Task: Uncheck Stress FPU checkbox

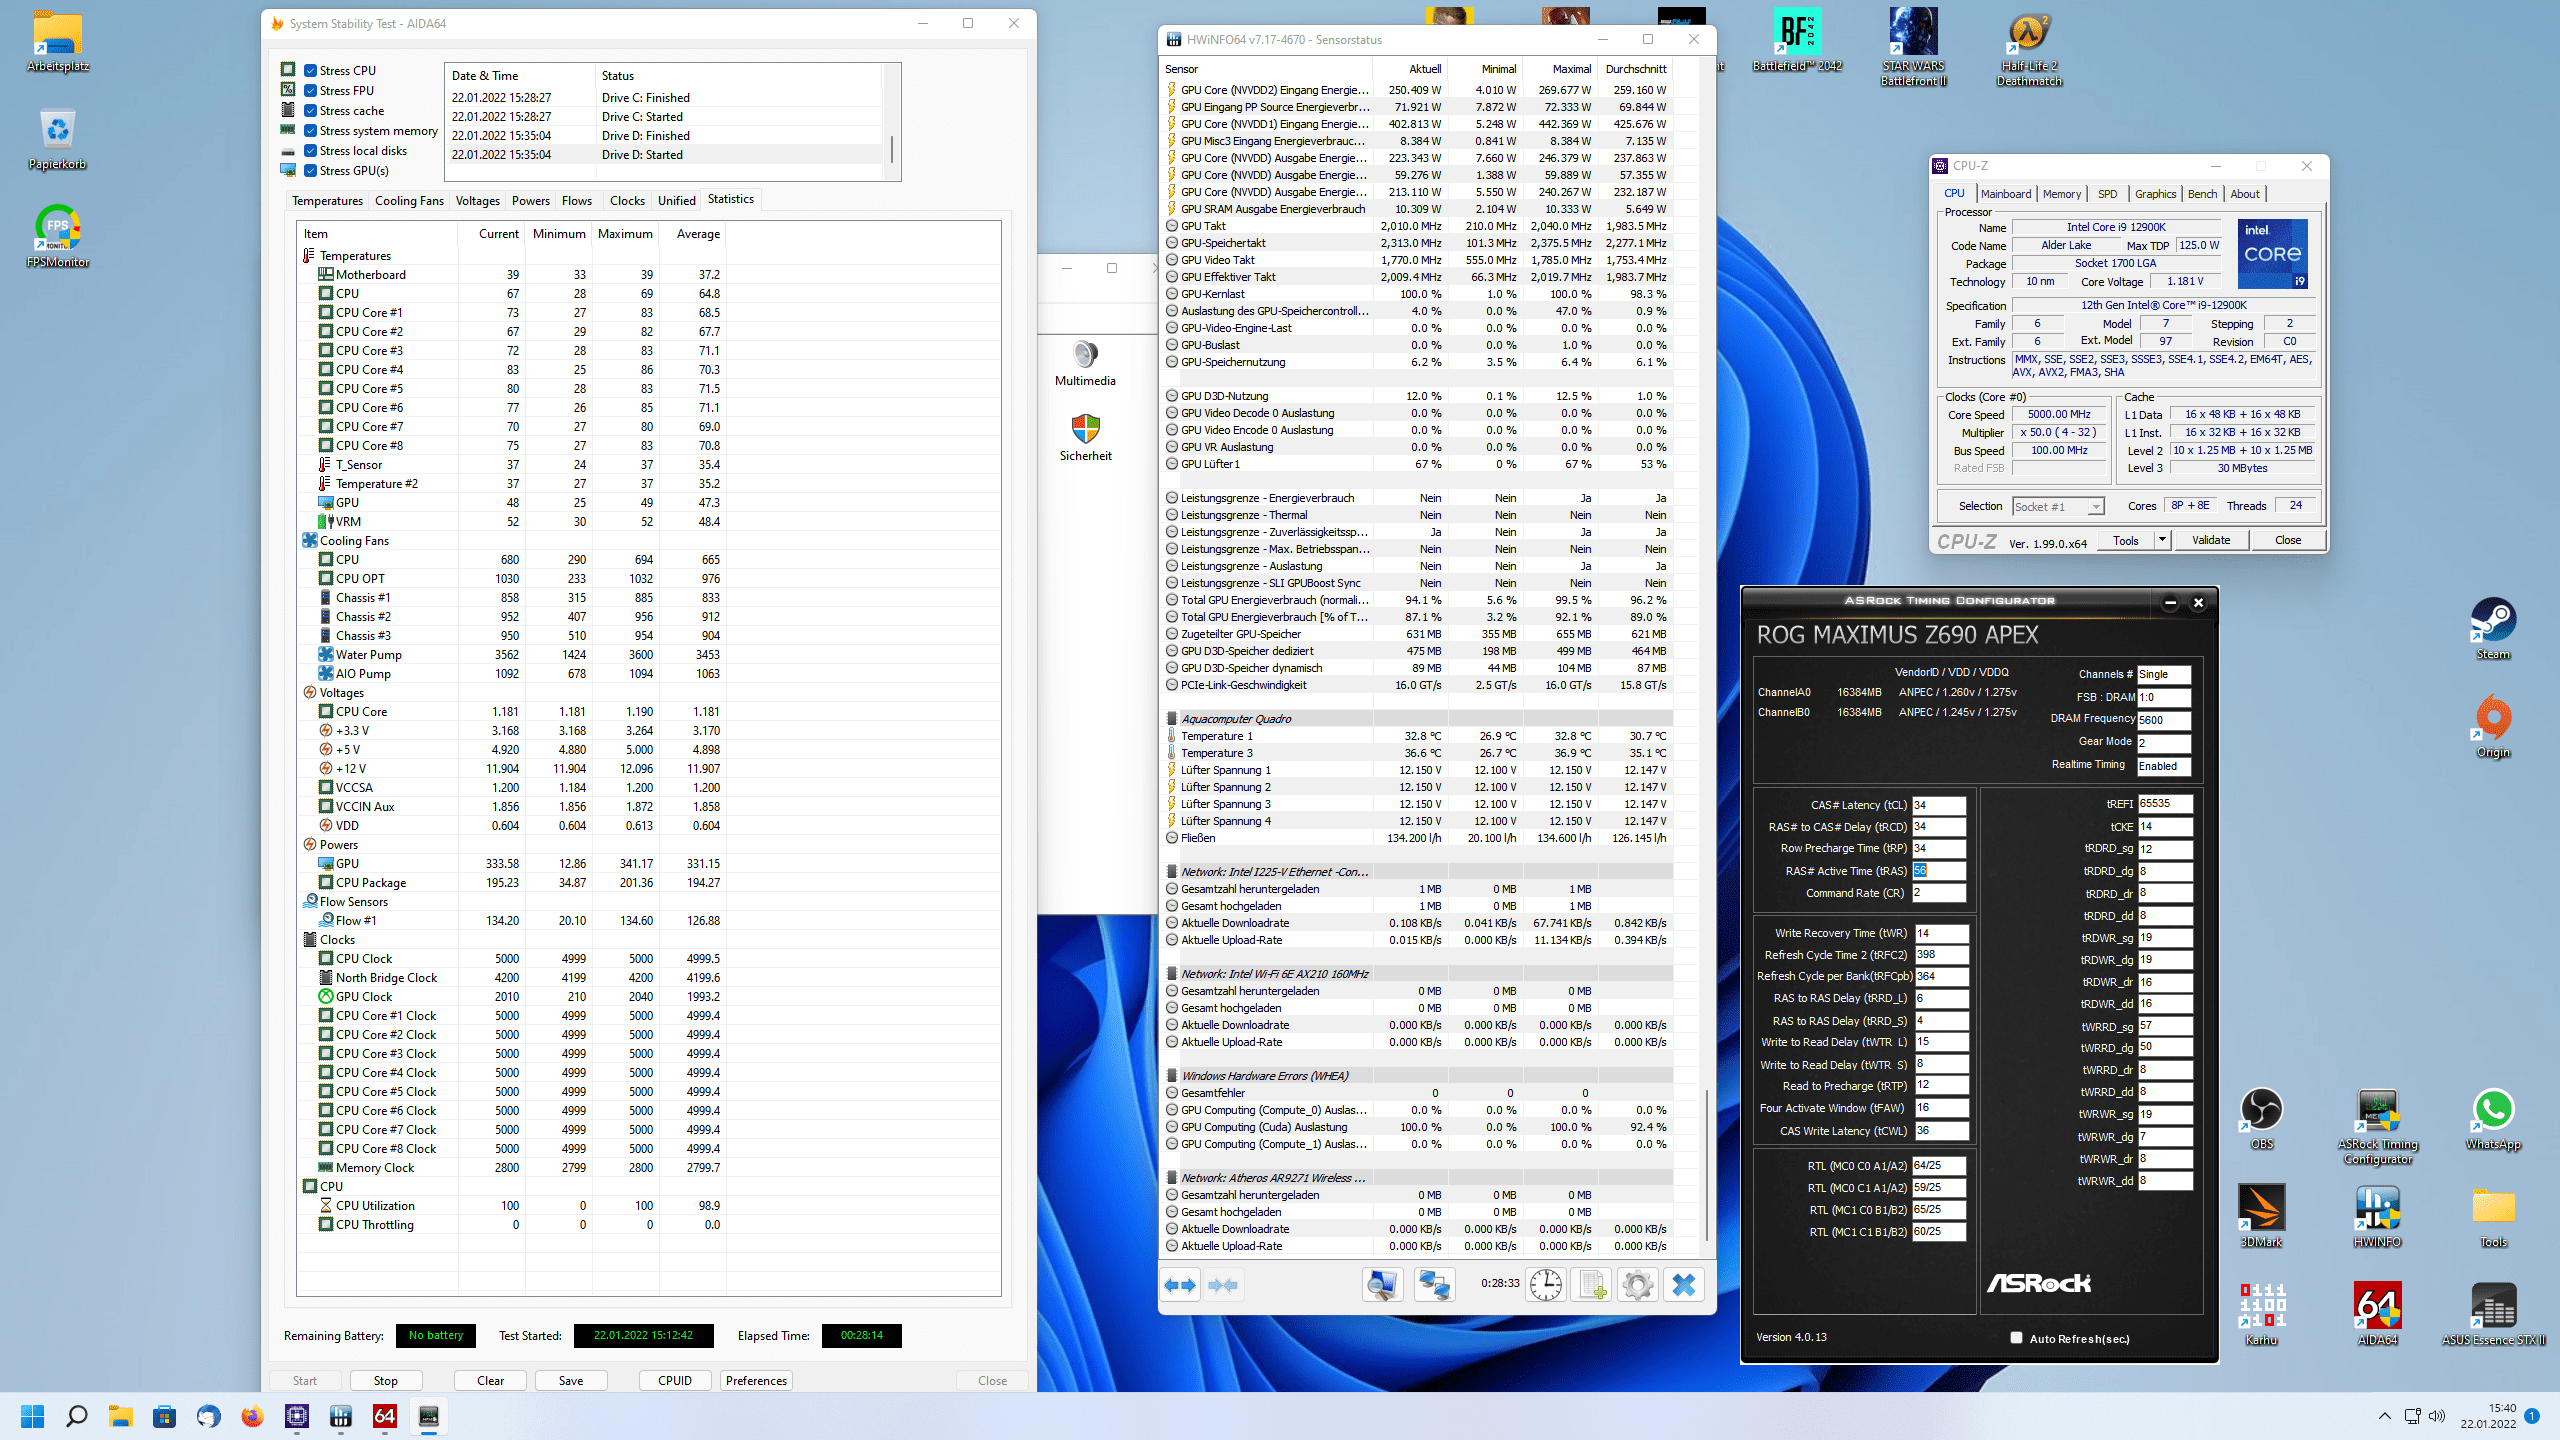Action: pyautogui.click(x=311, y=91)
